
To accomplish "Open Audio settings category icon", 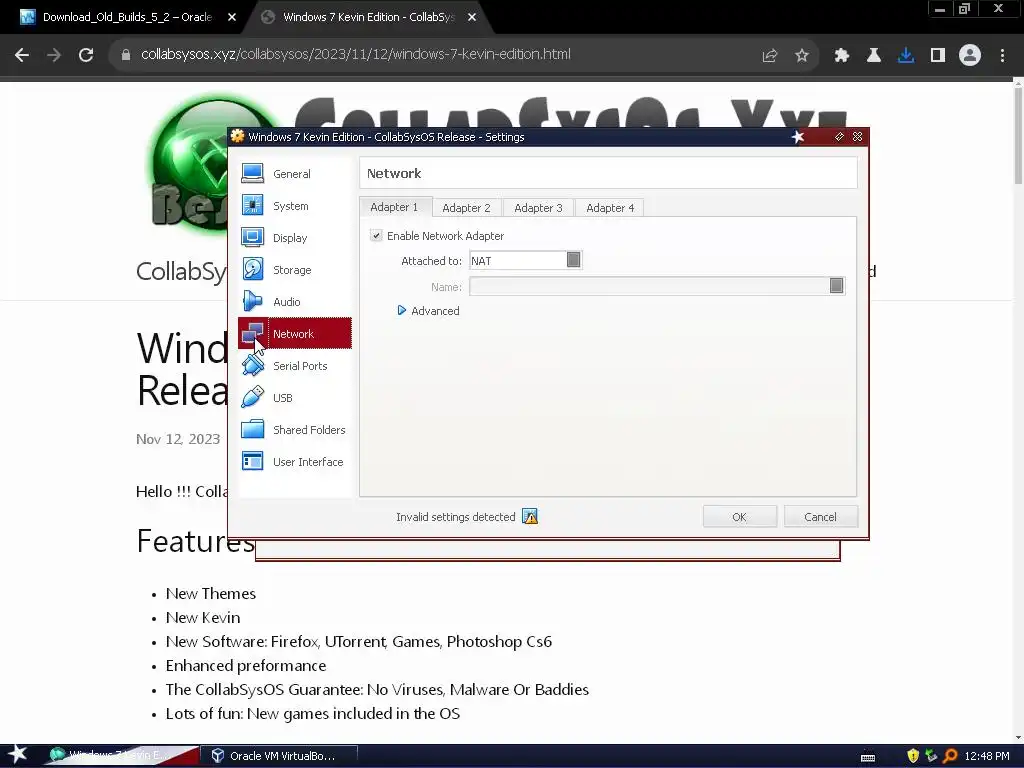I will point(252,302).
